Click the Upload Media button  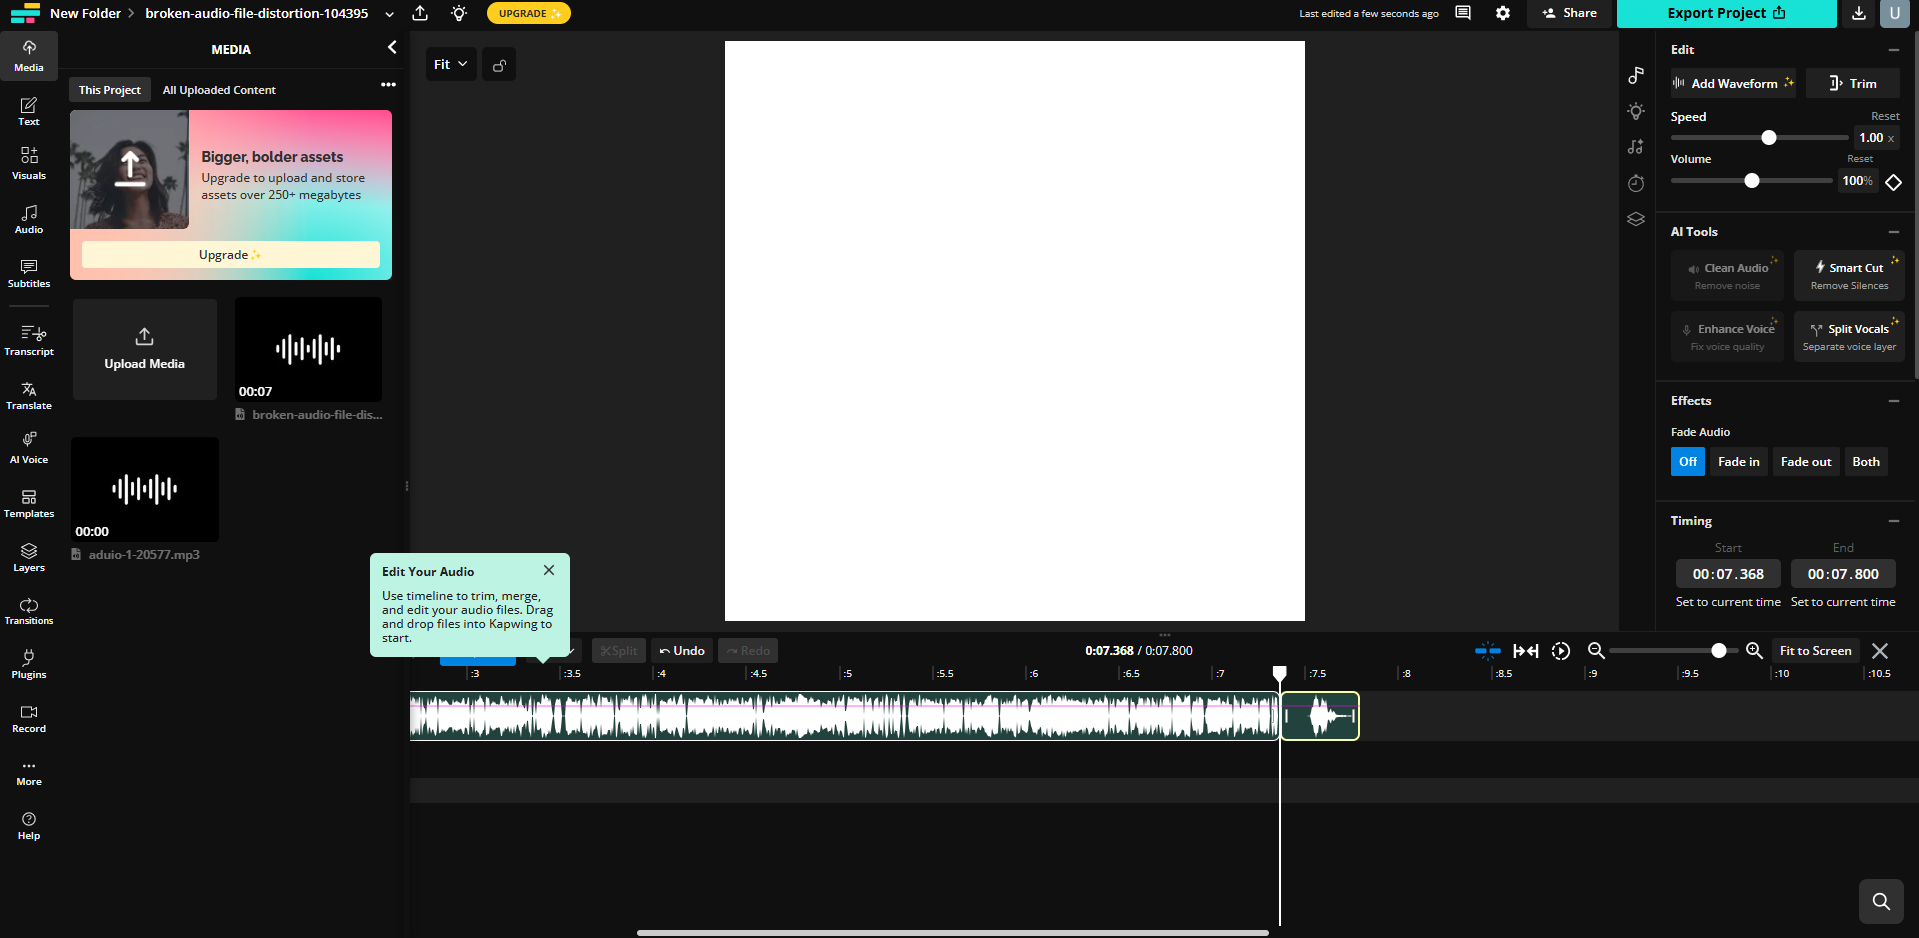point(145,349)
